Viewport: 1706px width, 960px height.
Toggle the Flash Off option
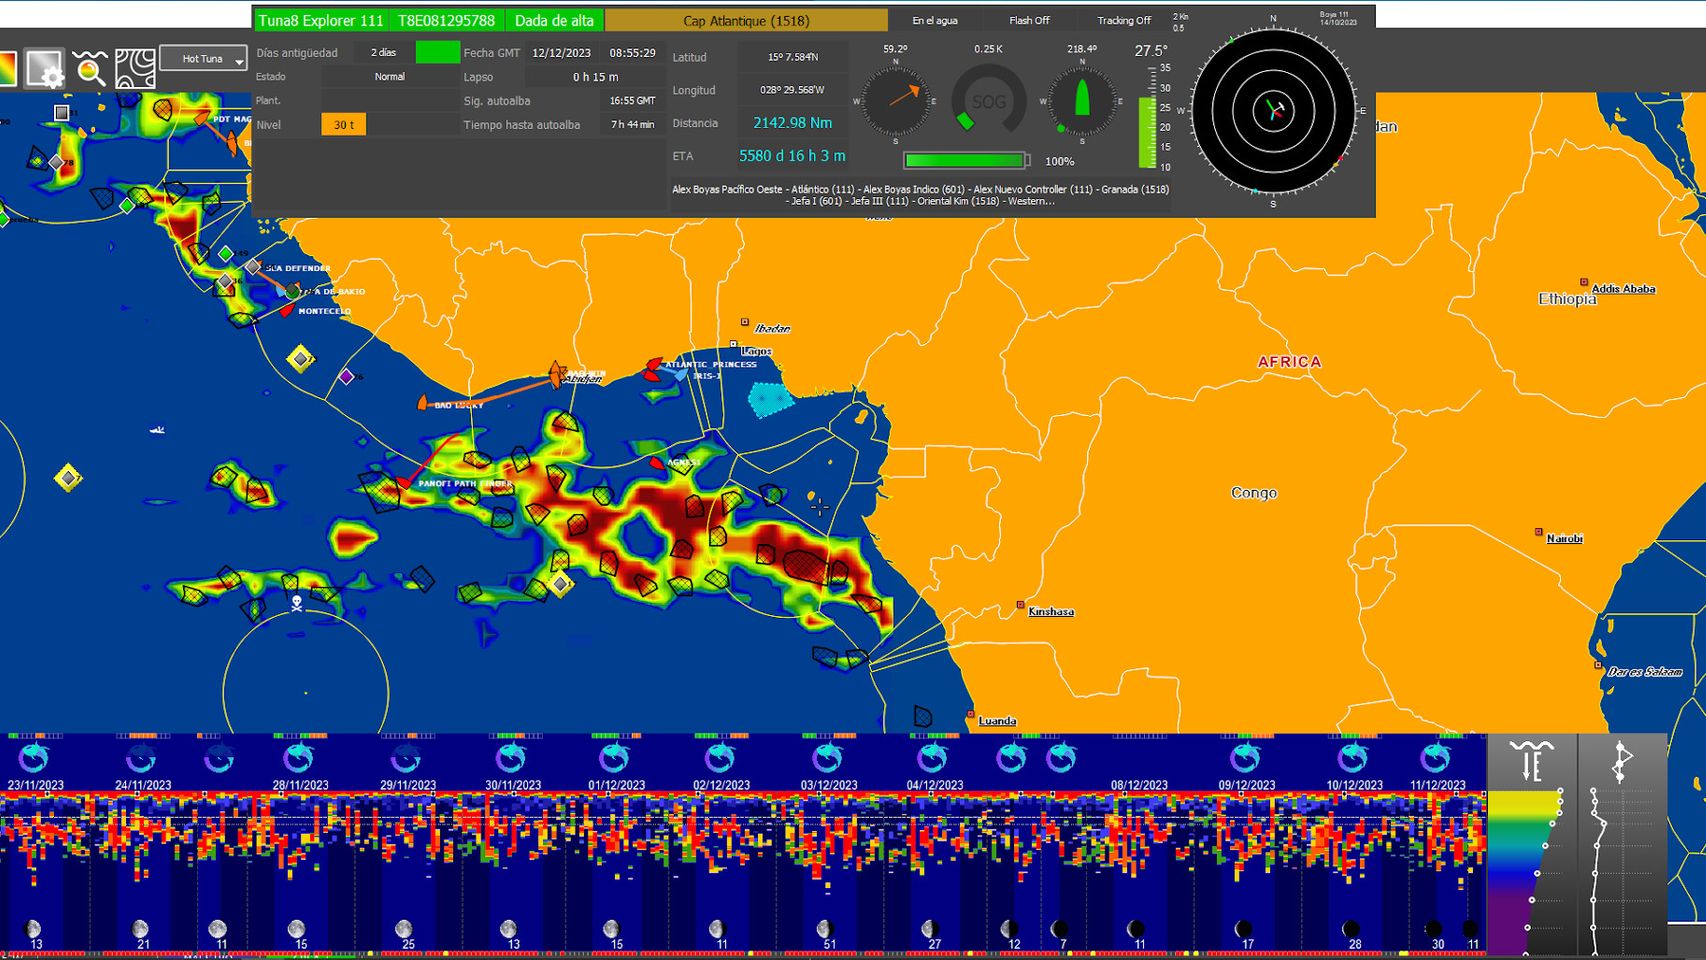pyautogui.click(x=1029, y=20)
